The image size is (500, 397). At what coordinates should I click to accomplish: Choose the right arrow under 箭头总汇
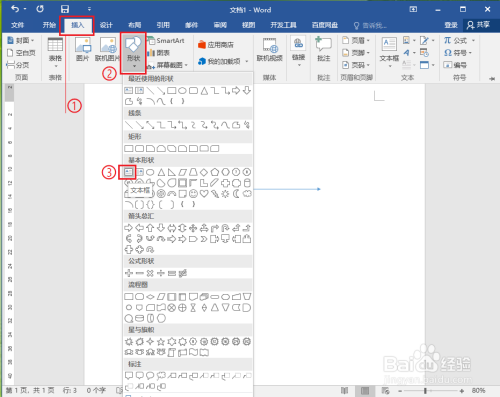[x=129, y=228]
